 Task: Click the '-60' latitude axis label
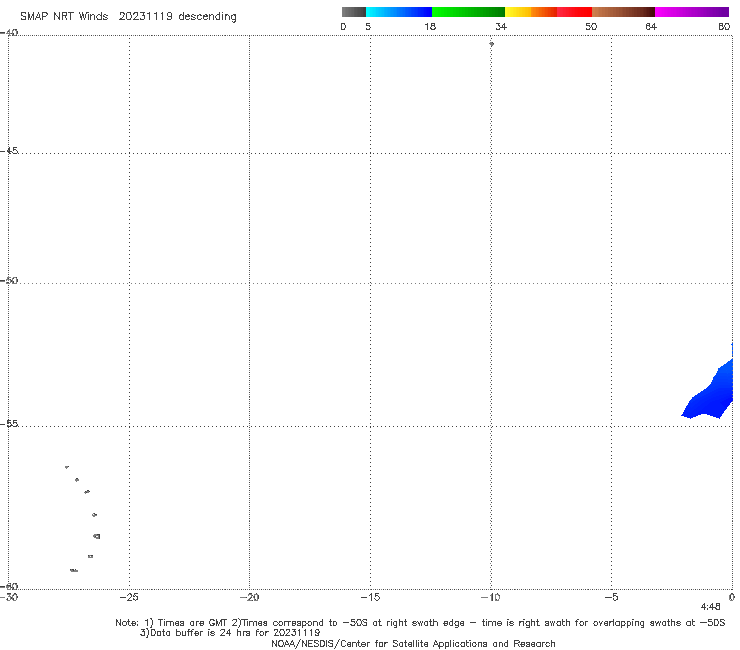[9, 586]
